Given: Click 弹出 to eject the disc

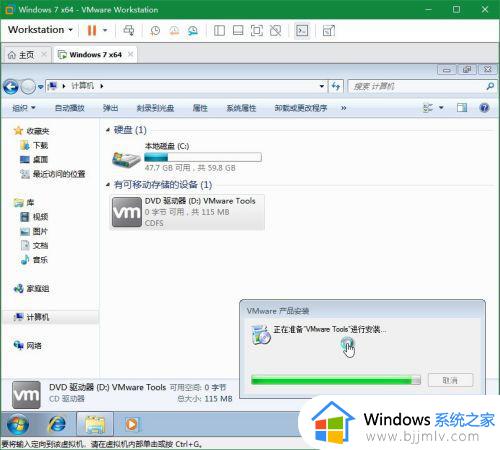Looking at the screenshot, I should pos(110,108).
